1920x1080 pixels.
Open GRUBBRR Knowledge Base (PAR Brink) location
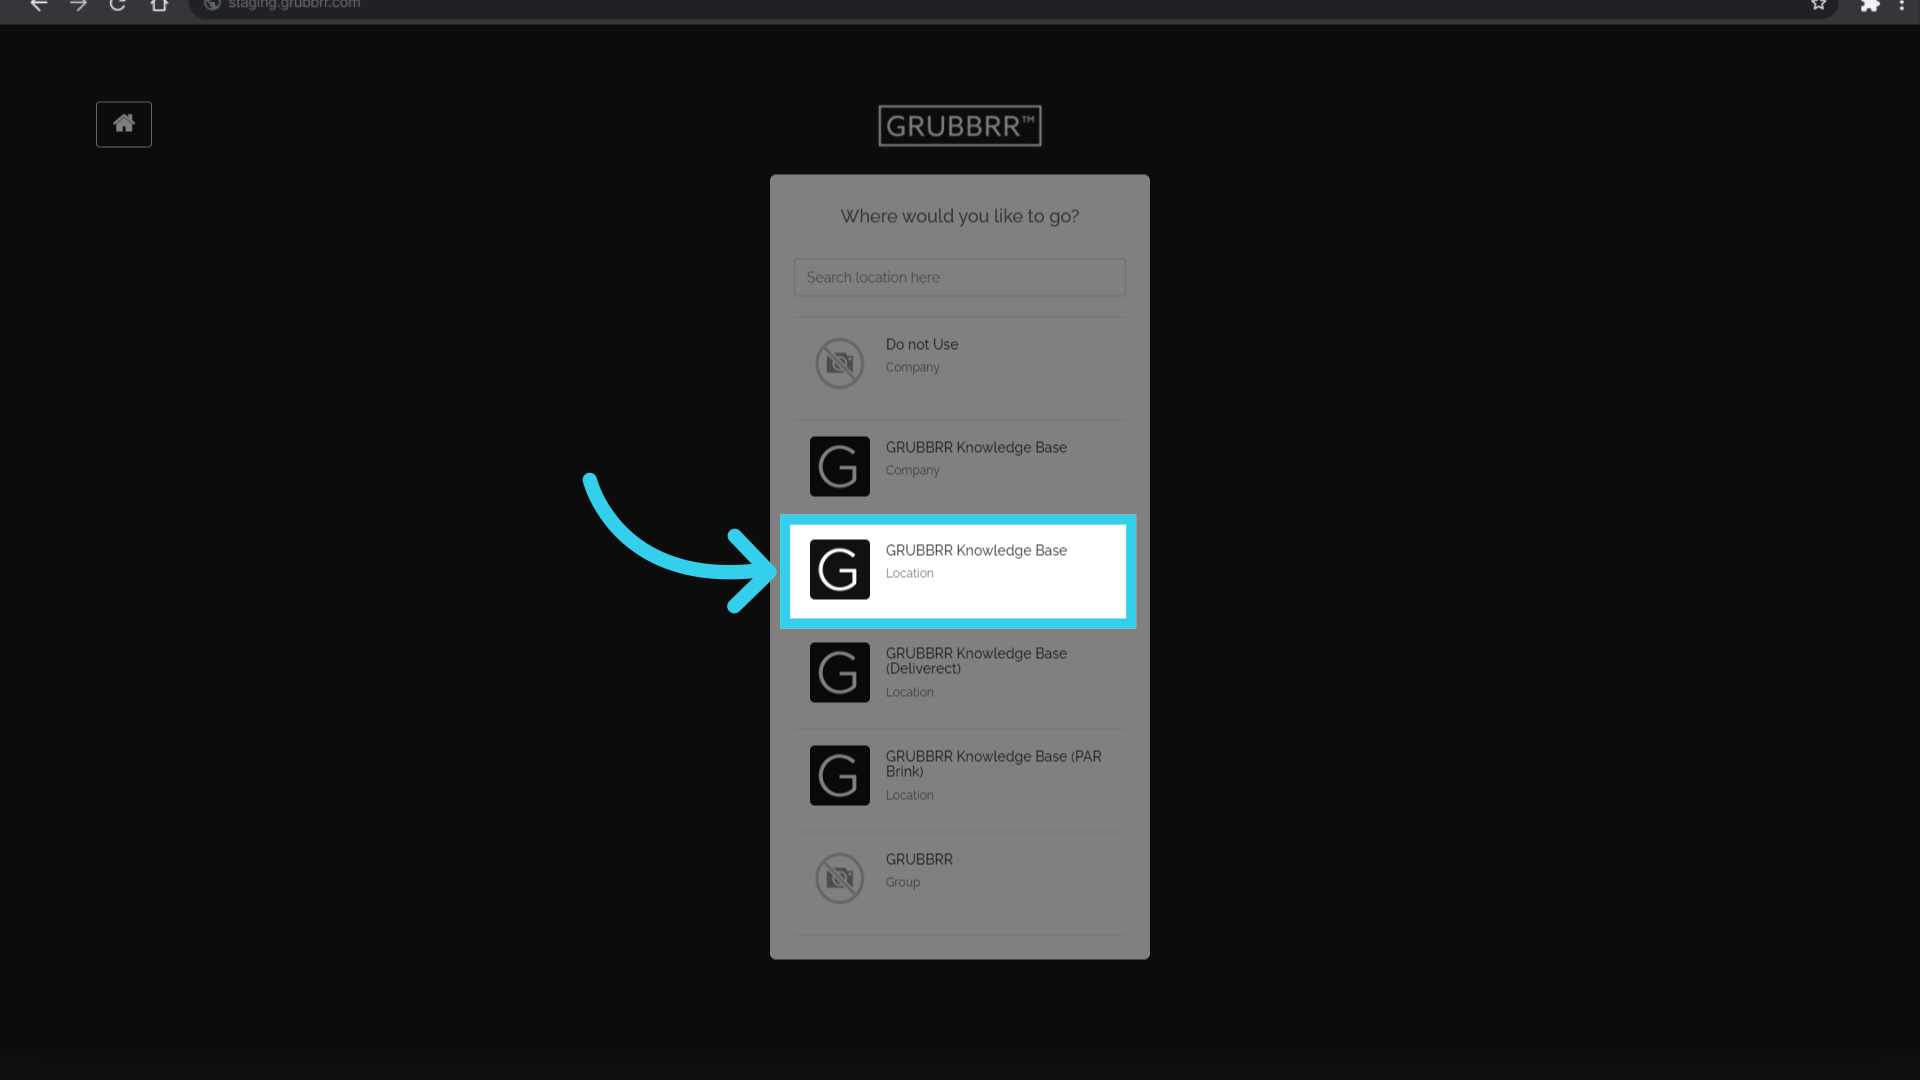(960, 780)
